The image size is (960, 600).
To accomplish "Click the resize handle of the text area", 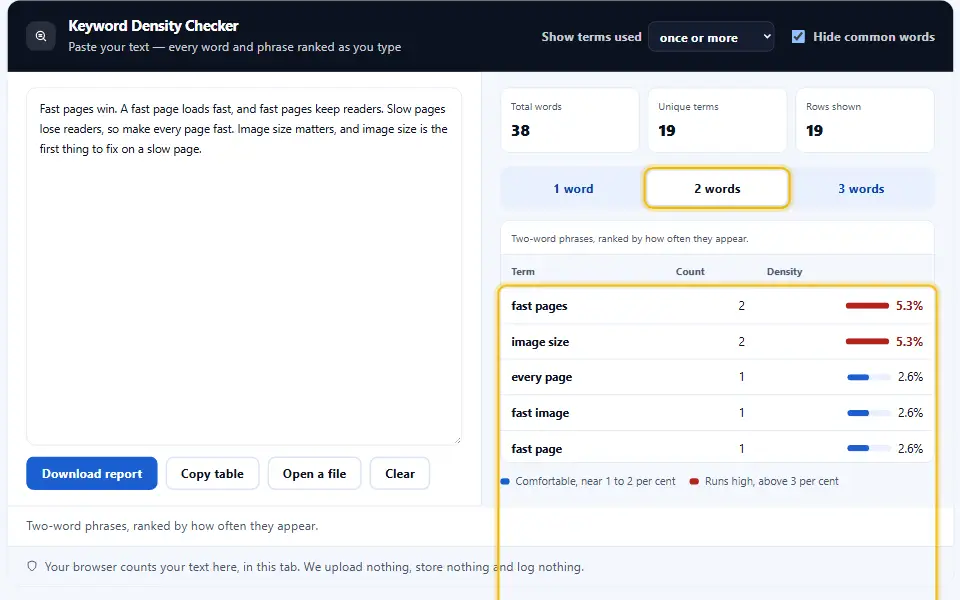I will (457, 440).
